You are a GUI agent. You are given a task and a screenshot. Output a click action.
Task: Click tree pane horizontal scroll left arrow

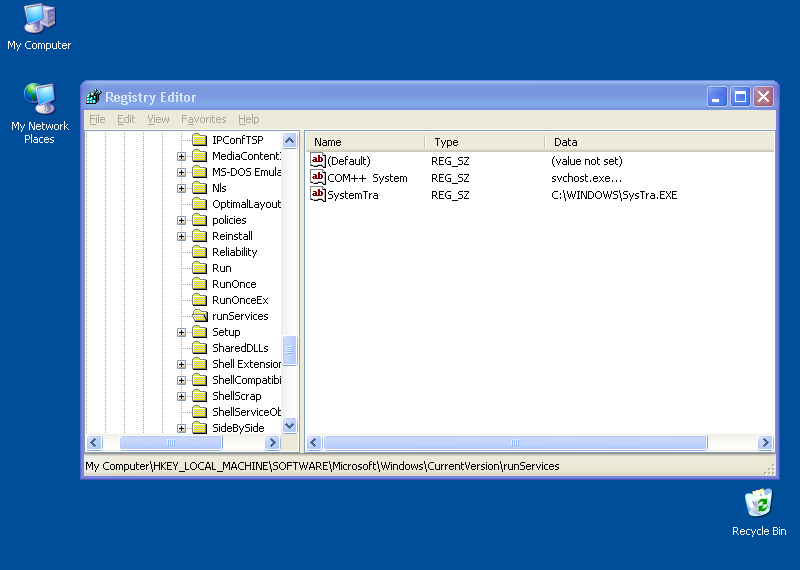(94, 442)
